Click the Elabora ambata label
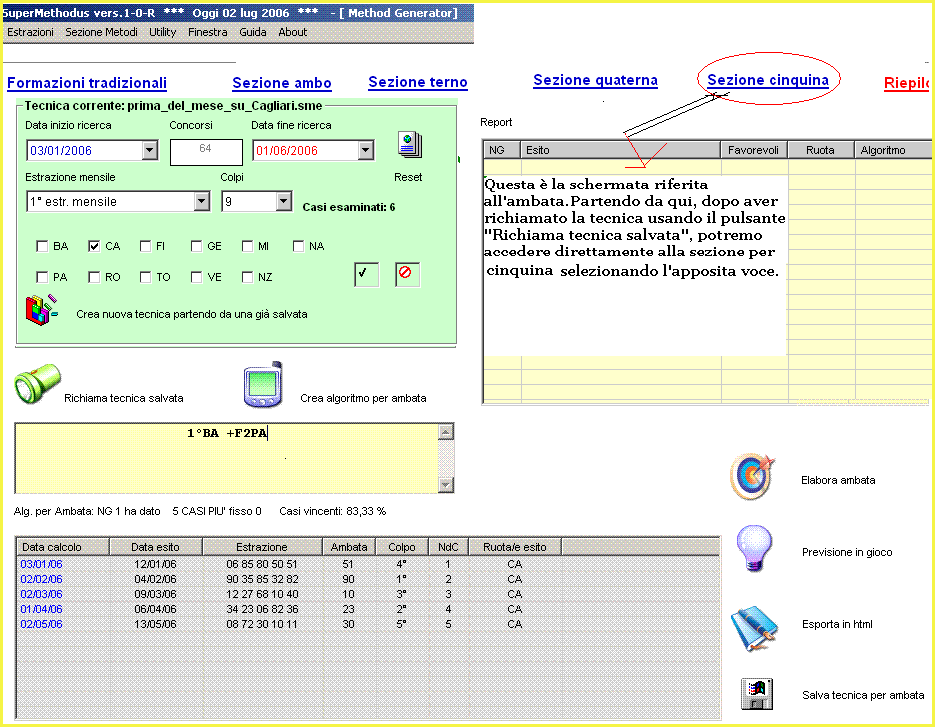Viewport: 935px width, 727px height. pos(838,480)
